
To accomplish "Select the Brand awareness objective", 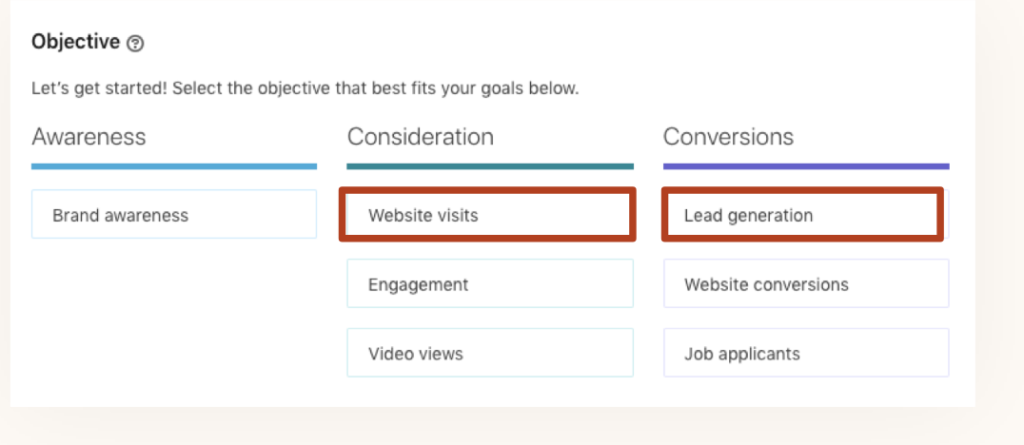I will pos(174,215).
